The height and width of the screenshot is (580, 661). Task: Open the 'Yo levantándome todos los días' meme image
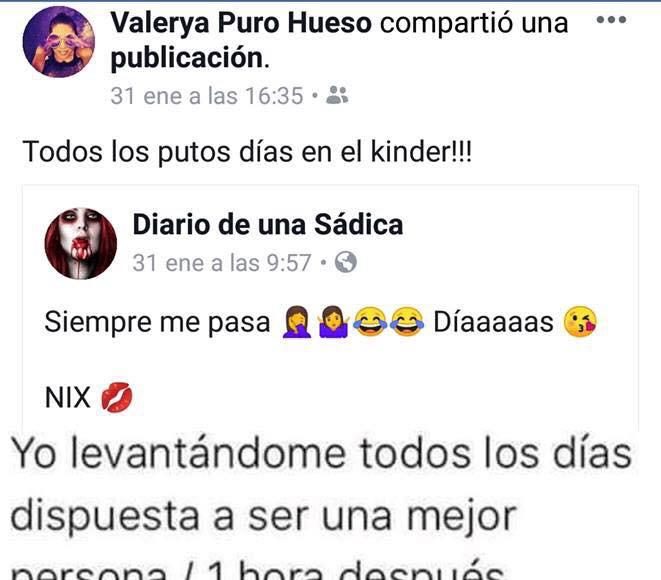(x=330, y=506)
